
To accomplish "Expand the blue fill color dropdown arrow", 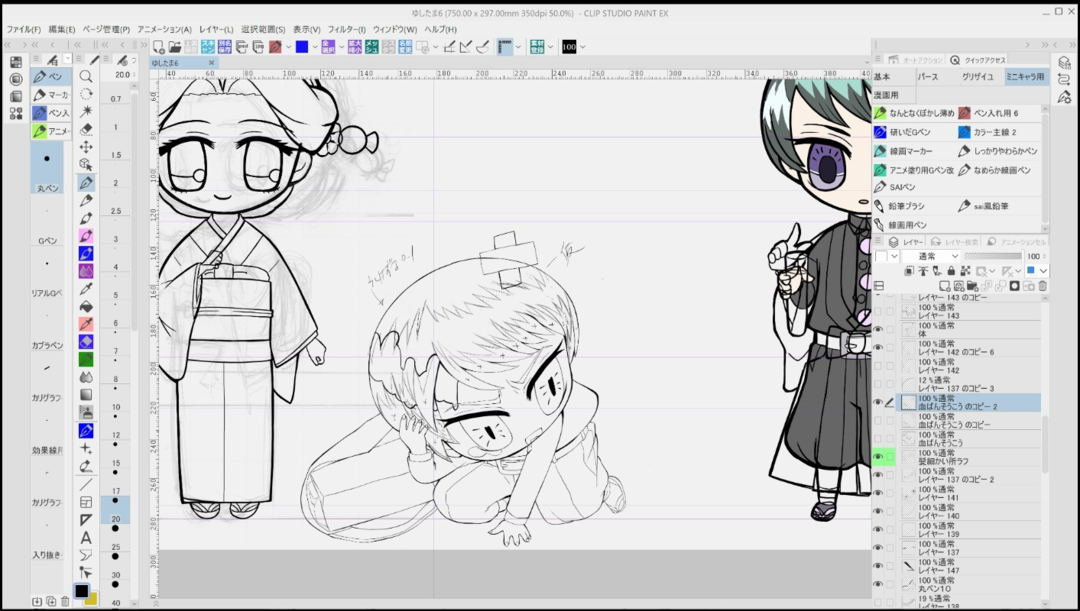I will [x=316, y=47].
